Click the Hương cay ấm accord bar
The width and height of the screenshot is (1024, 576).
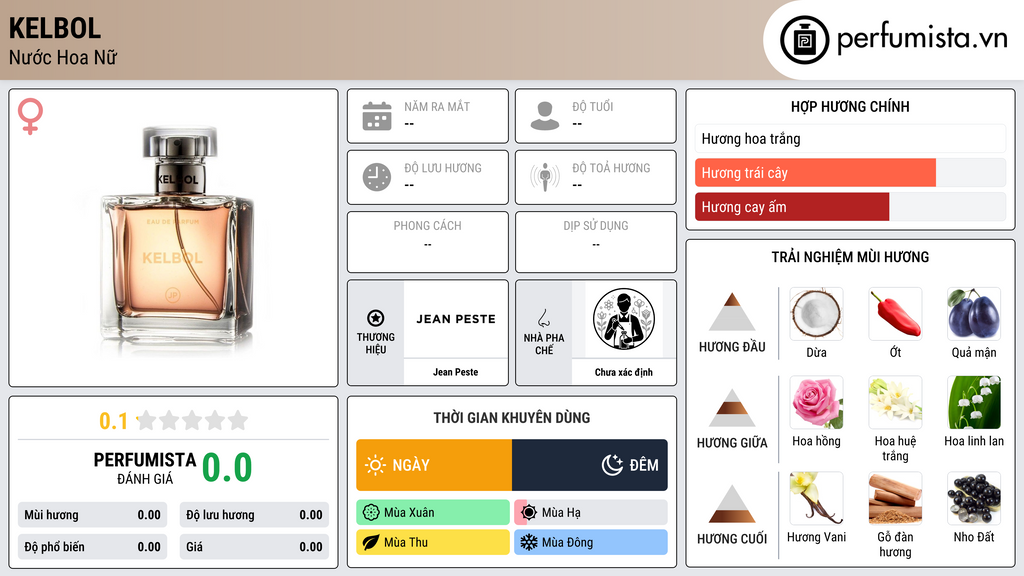[850, 207]
